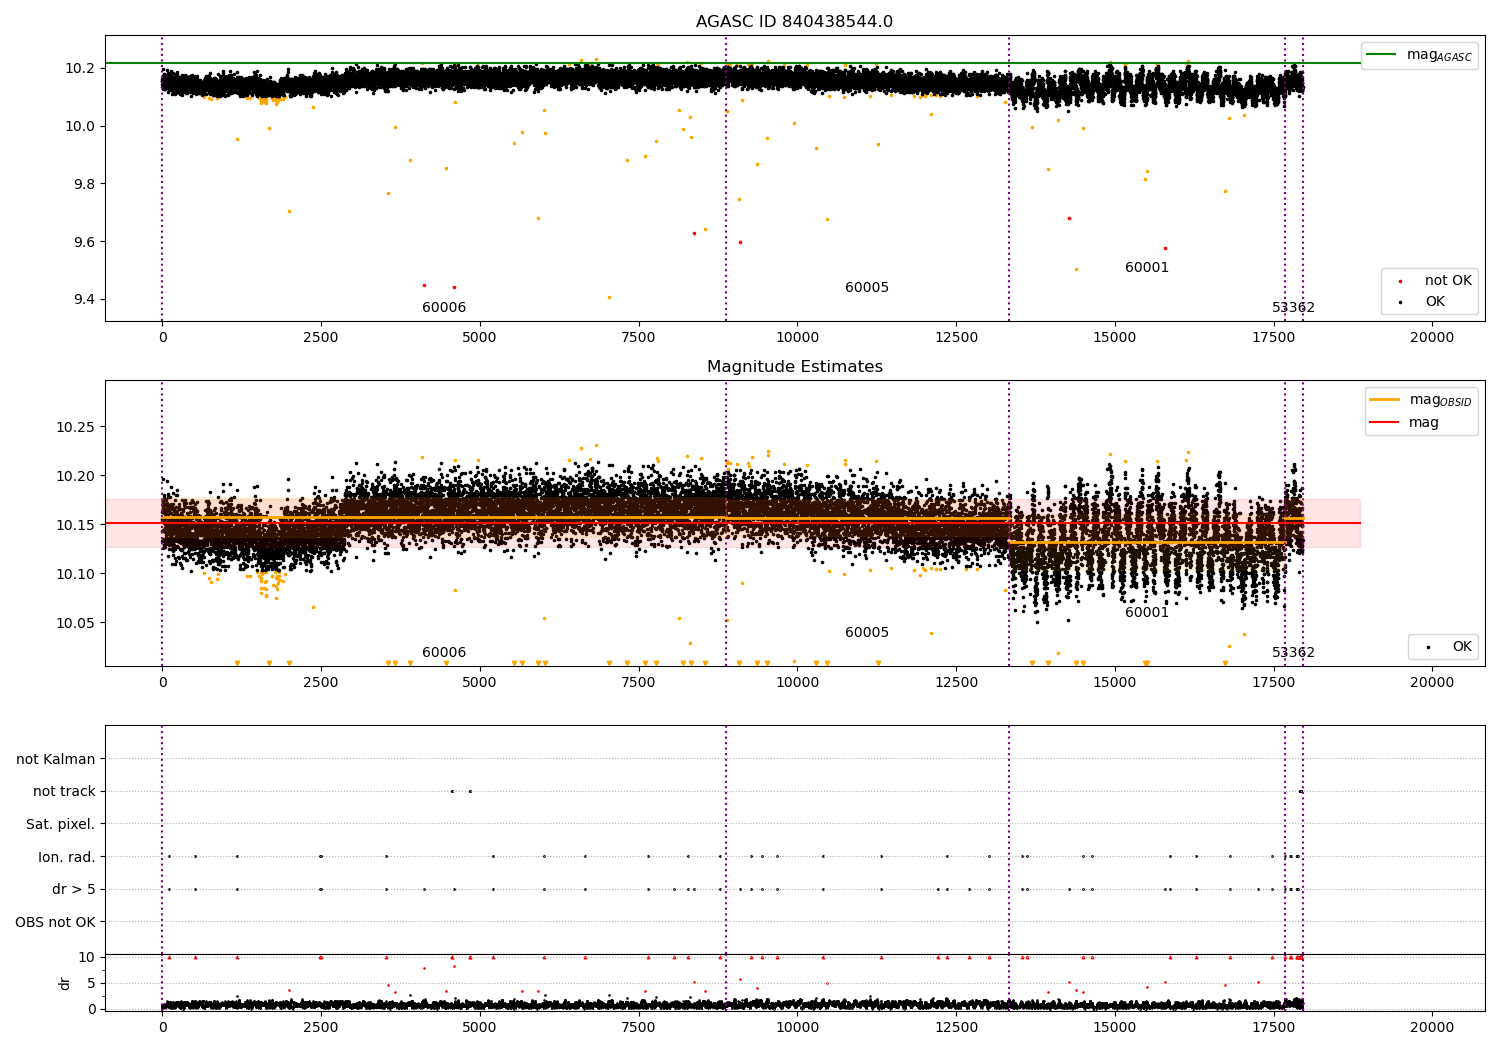Click the 'dr' y-axis label
The height and width of the screenshot is (1050, 1500).
[x=65, y=983]
